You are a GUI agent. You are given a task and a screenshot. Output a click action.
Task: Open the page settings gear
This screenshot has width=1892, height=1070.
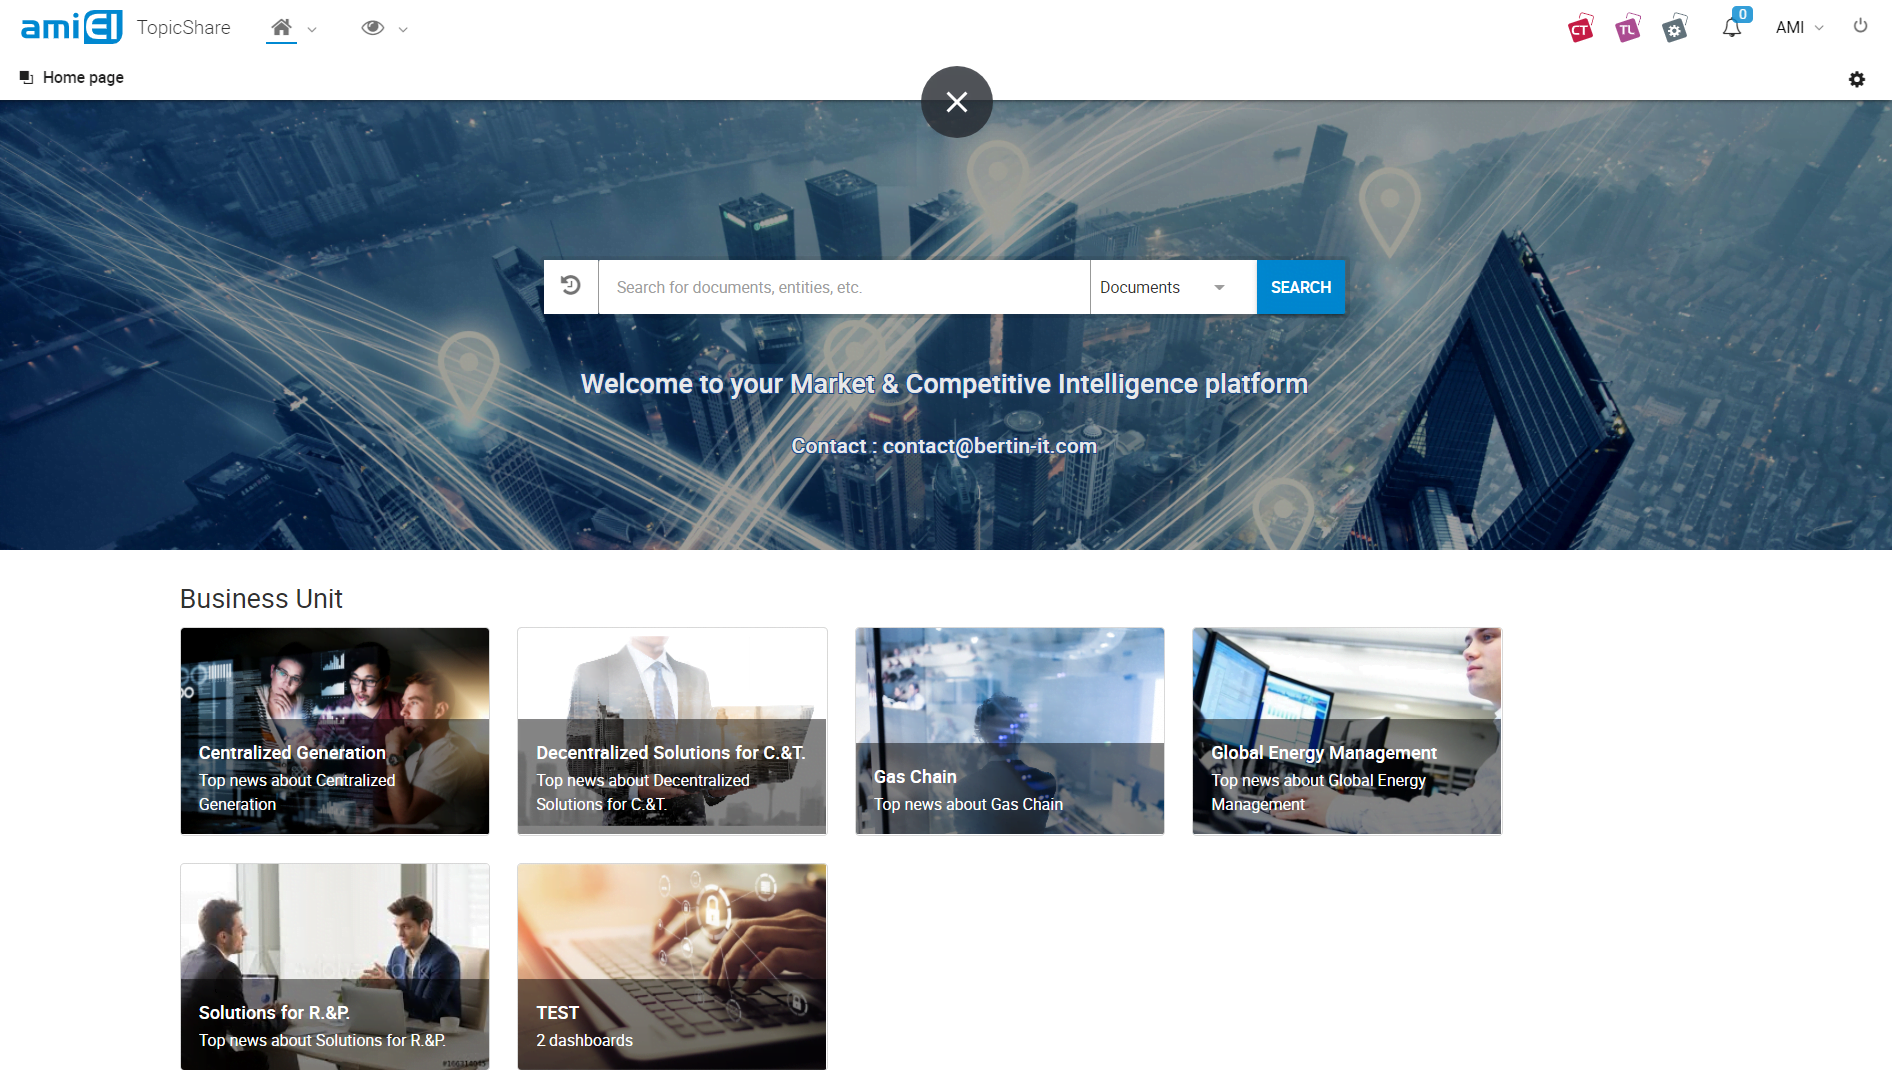[x=1857, y=79]
